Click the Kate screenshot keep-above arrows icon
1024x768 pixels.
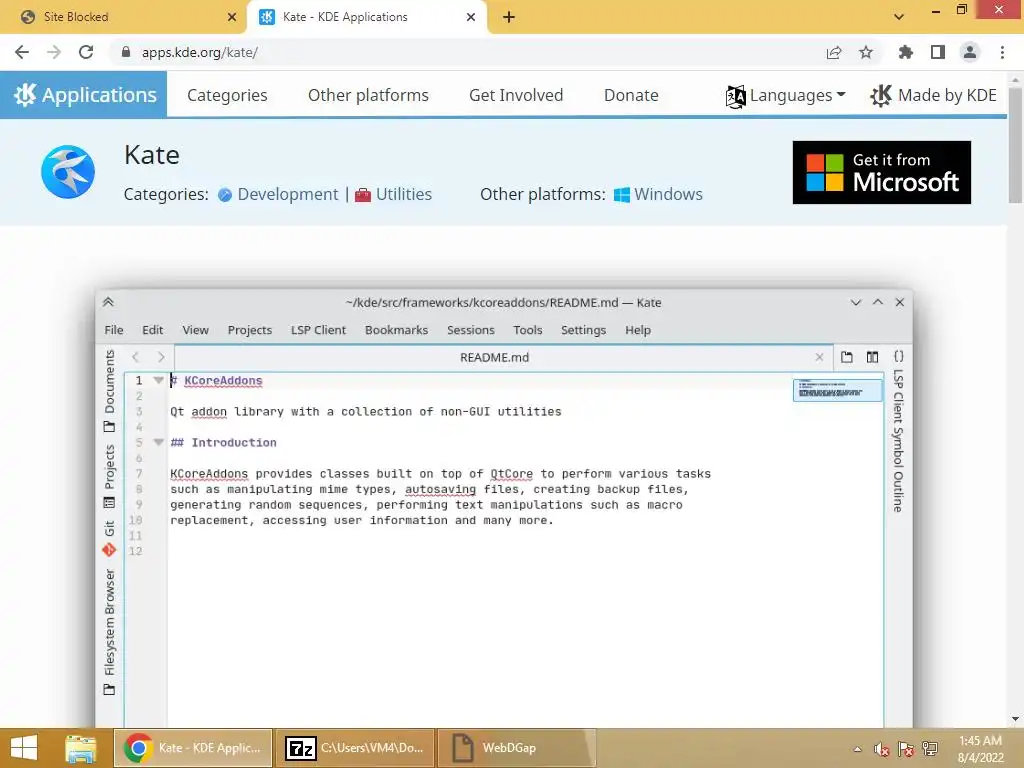click(x=108, y=302)
